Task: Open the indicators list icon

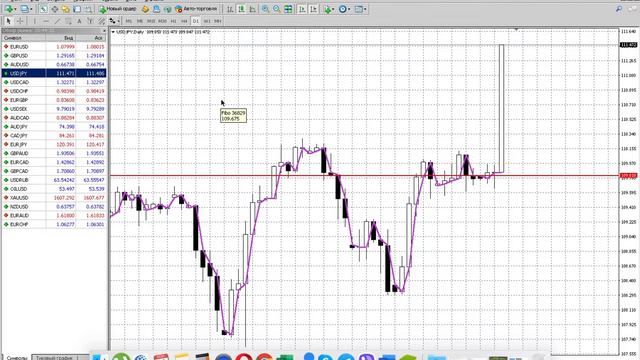Action: pyautogui.click(x=327, y=9)
